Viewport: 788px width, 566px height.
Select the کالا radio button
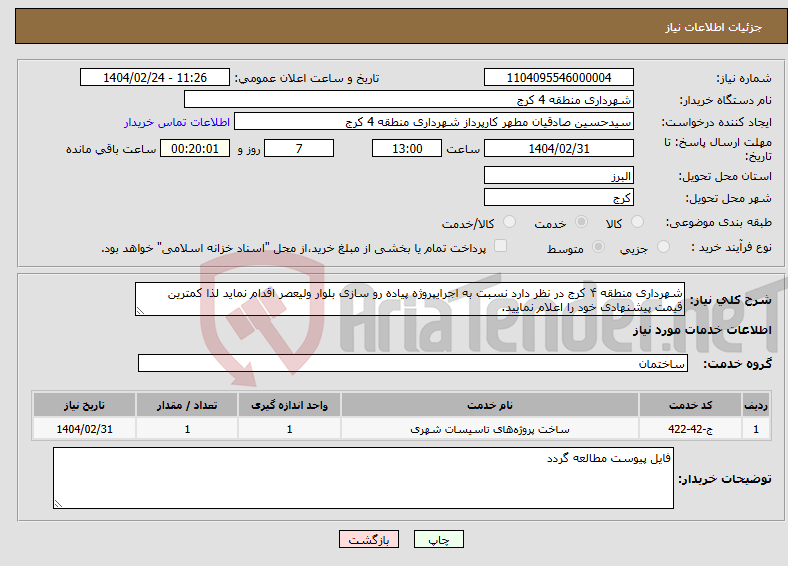(x=637, y=222)
